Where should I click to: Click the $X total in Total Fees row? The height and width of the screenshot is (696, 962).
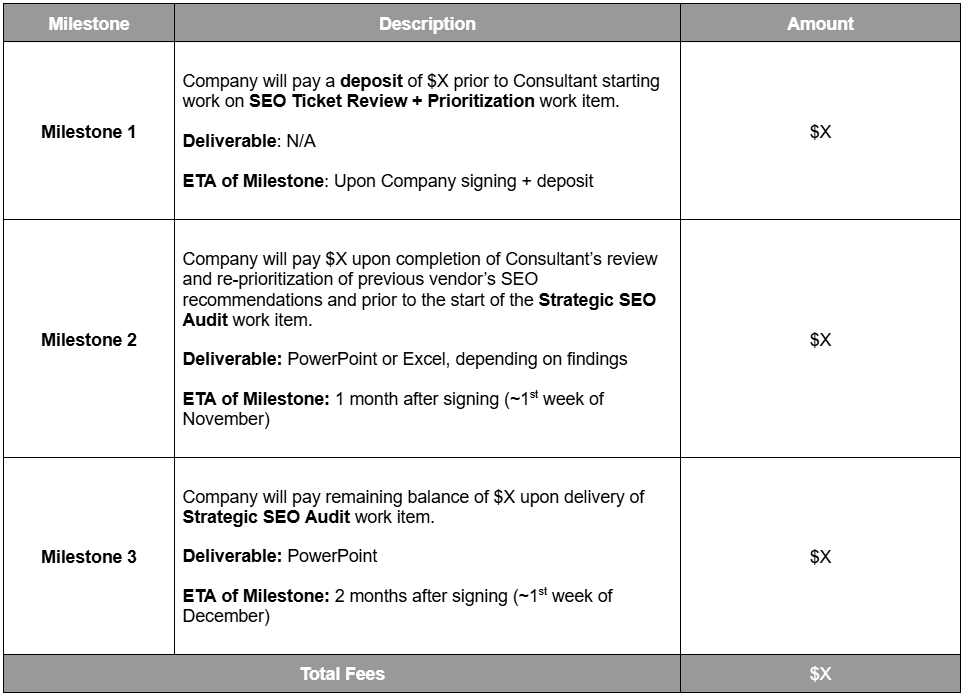point(820,674)
